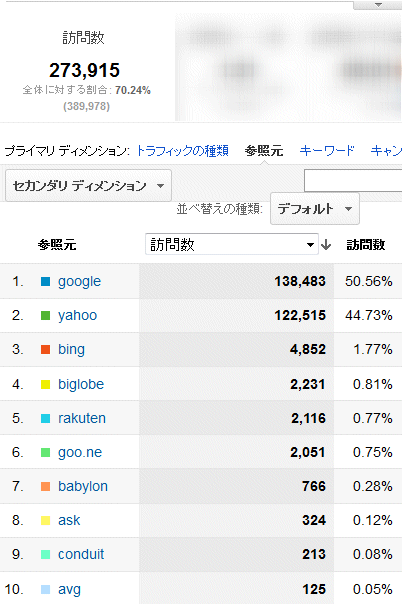The height and width of the screenshot is (604, 402).
Task: Click the 訪問数 summary heading at top
Action: click(x=83, y=38)
